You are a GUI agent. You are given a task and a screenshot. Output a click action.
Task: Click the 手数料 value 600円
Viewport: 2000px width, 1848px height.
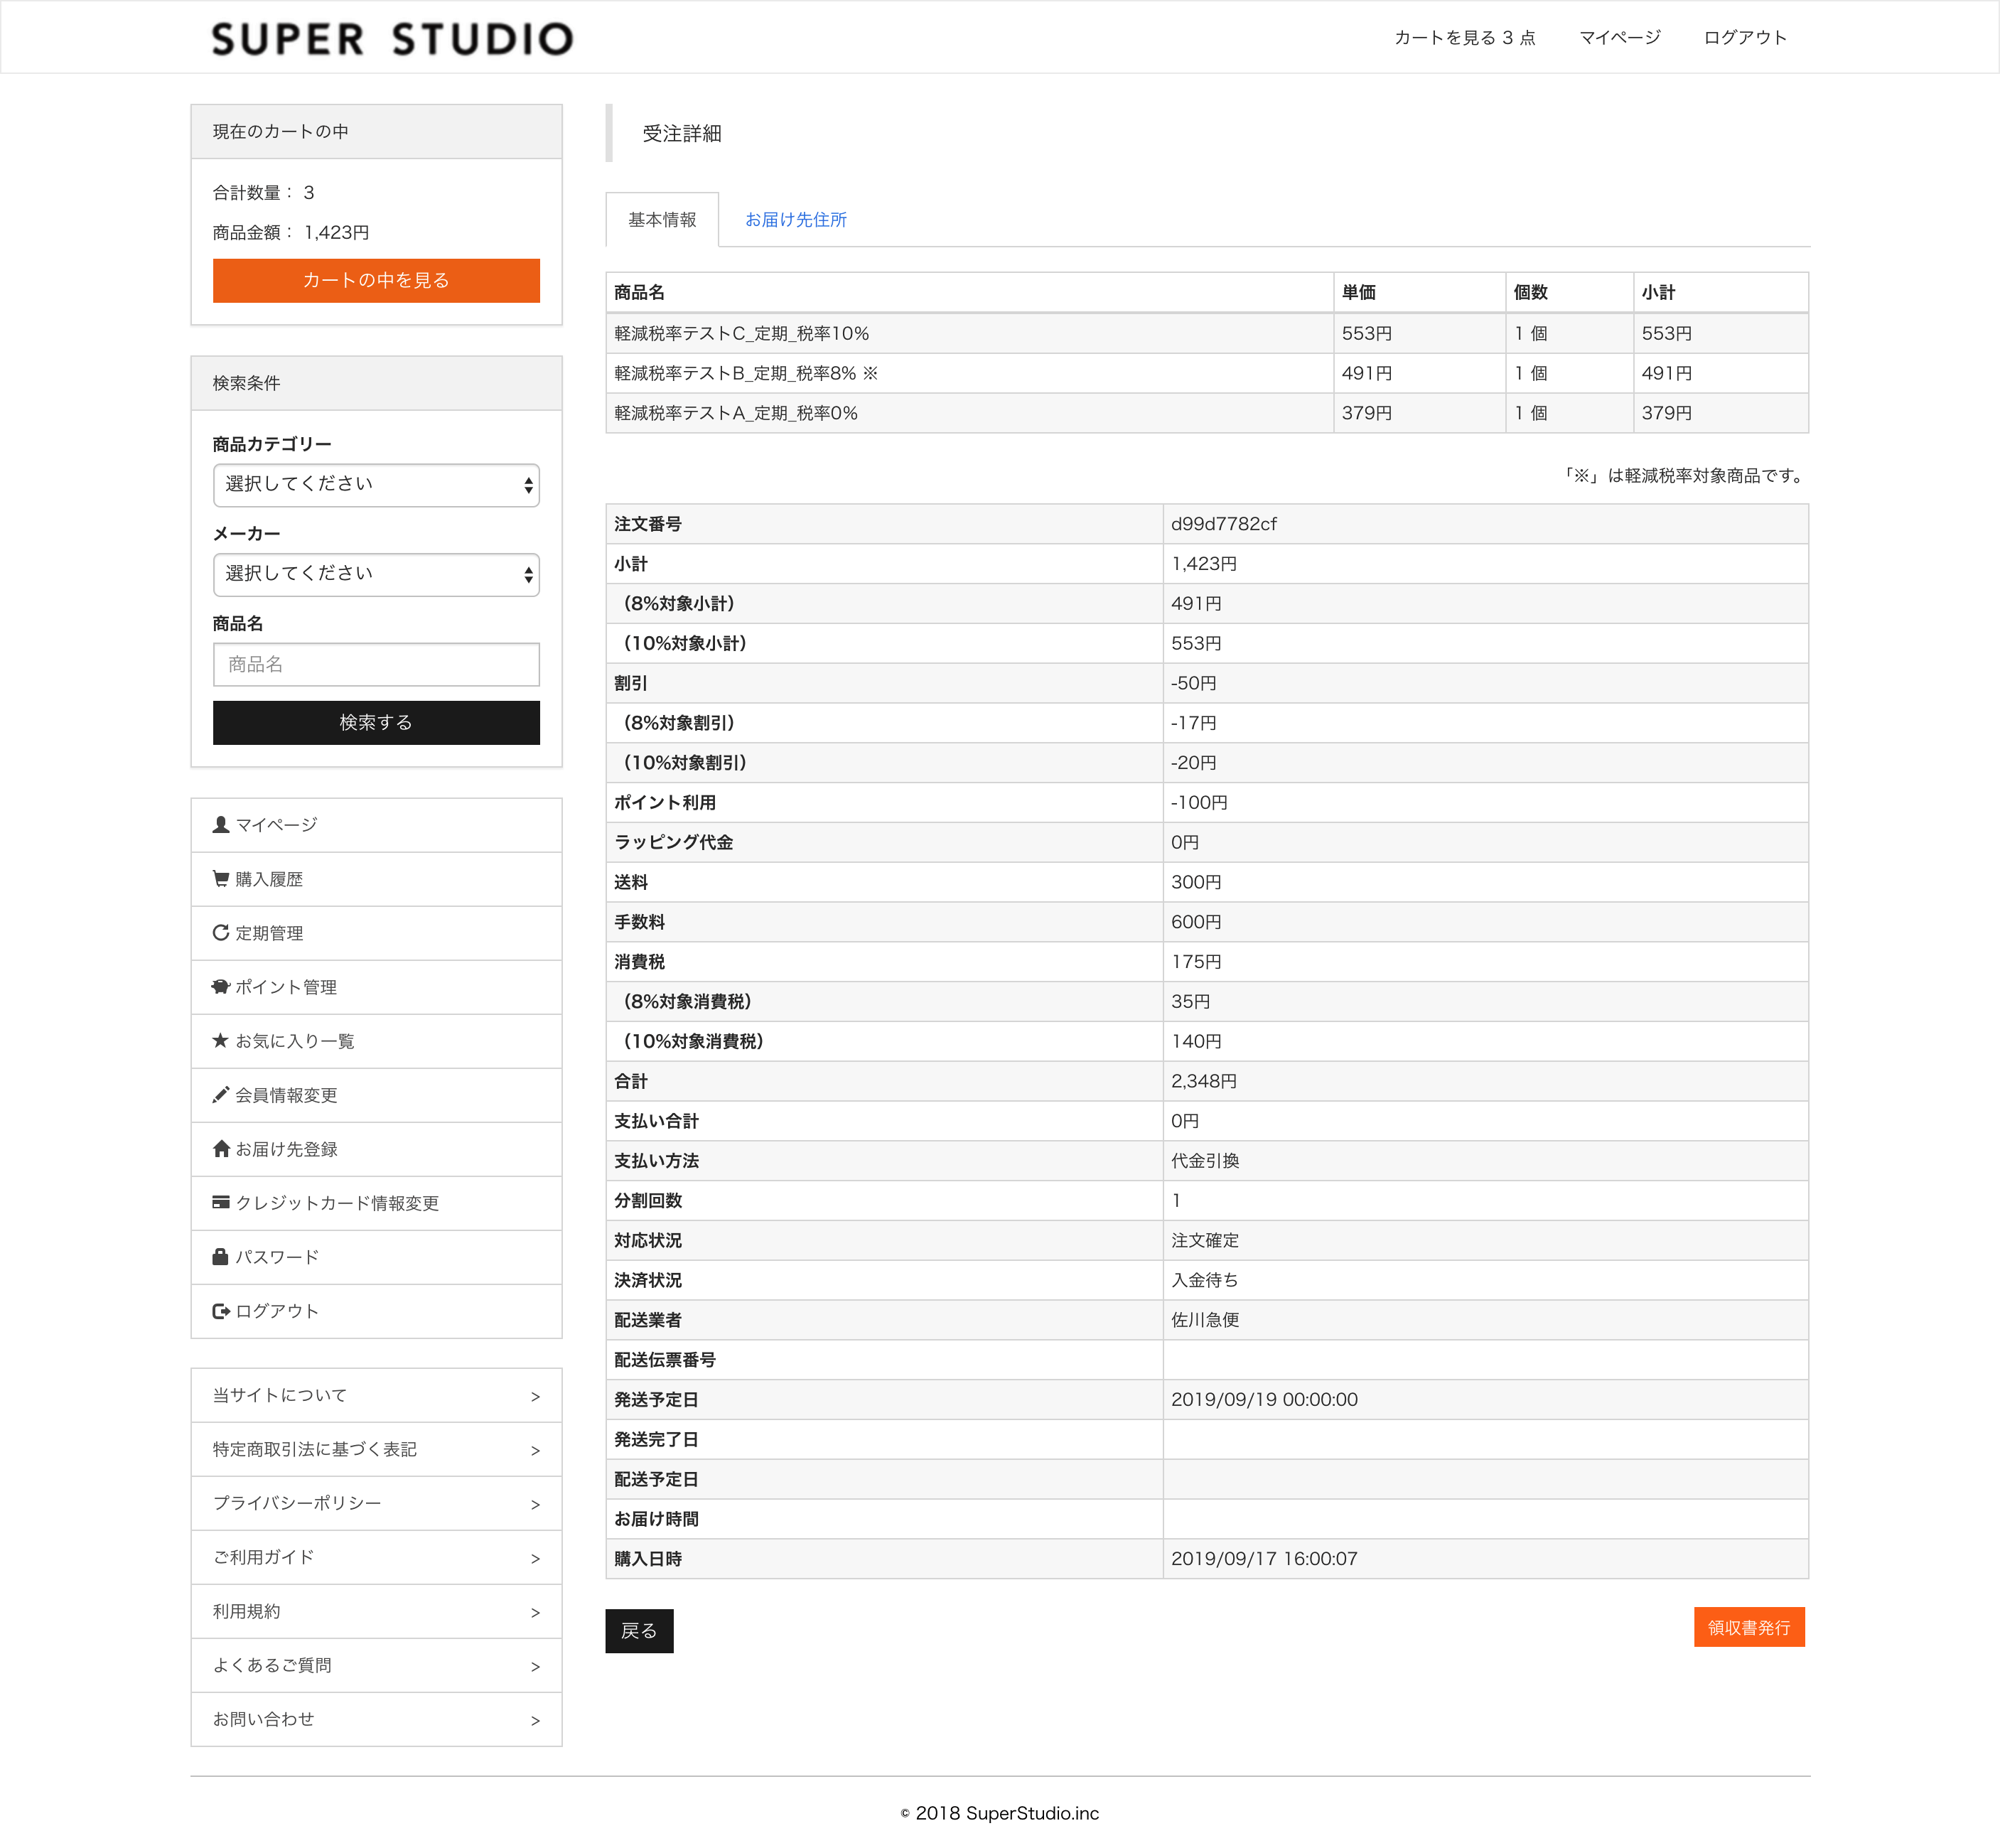tap(1196, 922)
